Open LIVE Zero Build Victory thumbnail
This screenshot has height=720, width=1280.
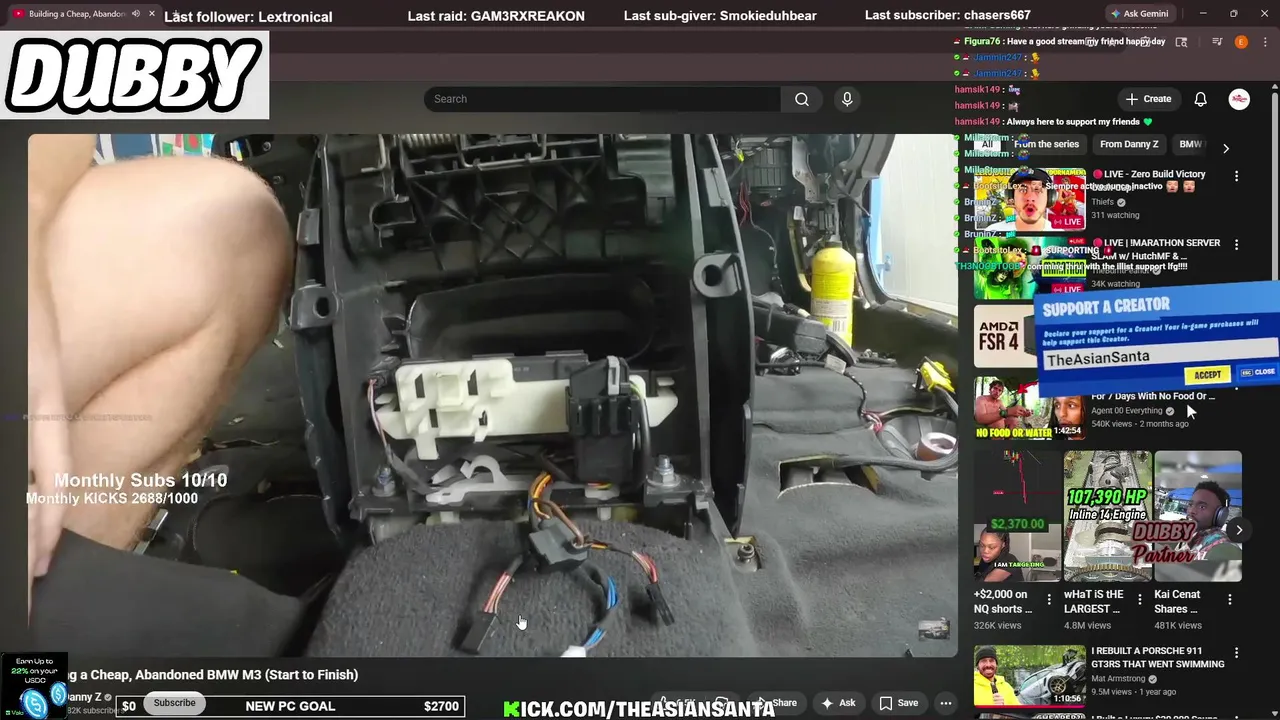click(x=1029, y=199)
